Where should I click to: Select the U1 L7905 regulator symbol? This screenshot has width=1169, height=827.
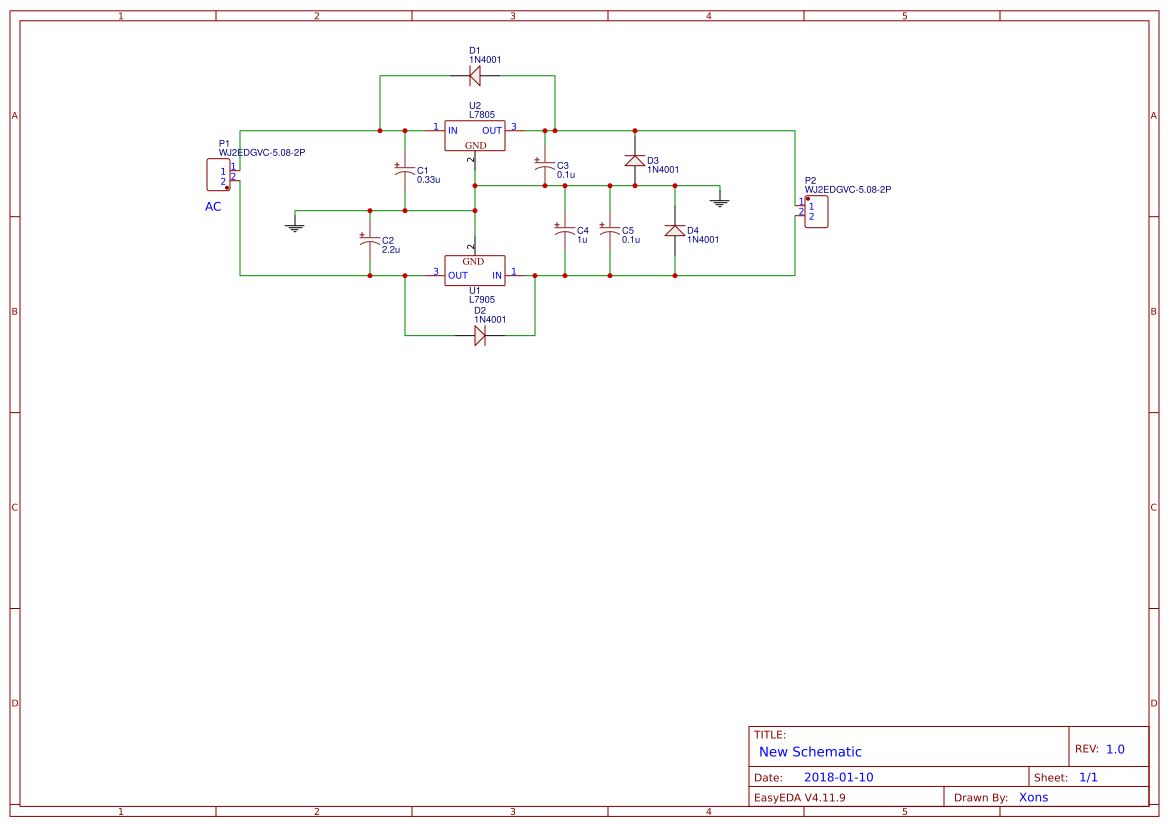pos(477,269)
